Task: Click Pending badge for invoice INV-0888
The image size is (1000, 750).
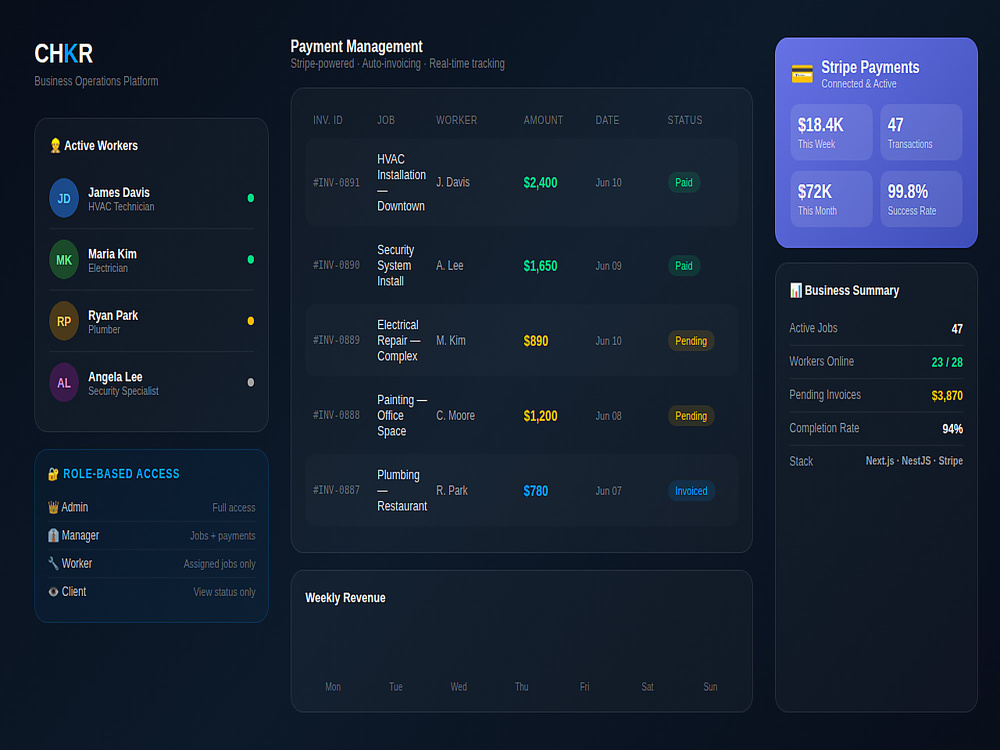Action: pos(691,416)
